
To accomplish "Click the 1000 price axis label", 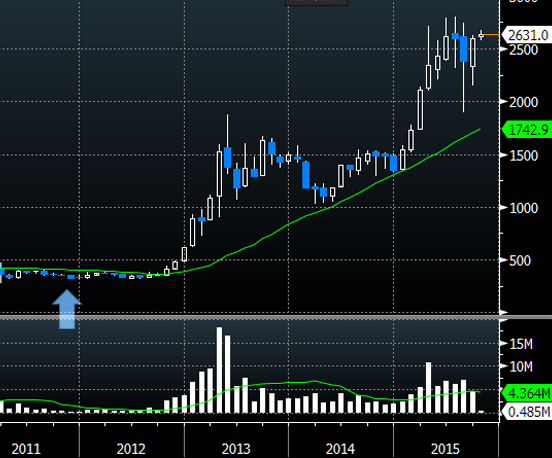I will pos(524,208).
